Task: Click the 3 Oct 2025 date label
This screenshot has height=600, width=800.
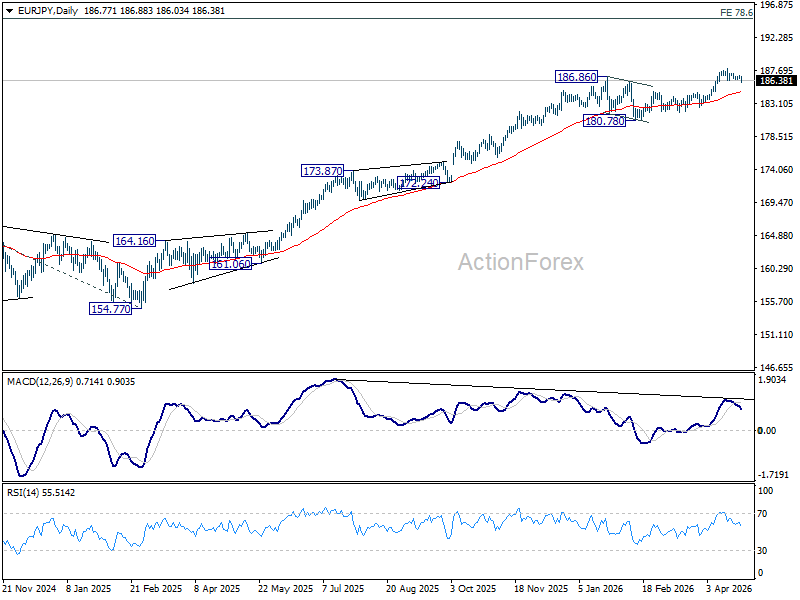Action: coord(473,588)
